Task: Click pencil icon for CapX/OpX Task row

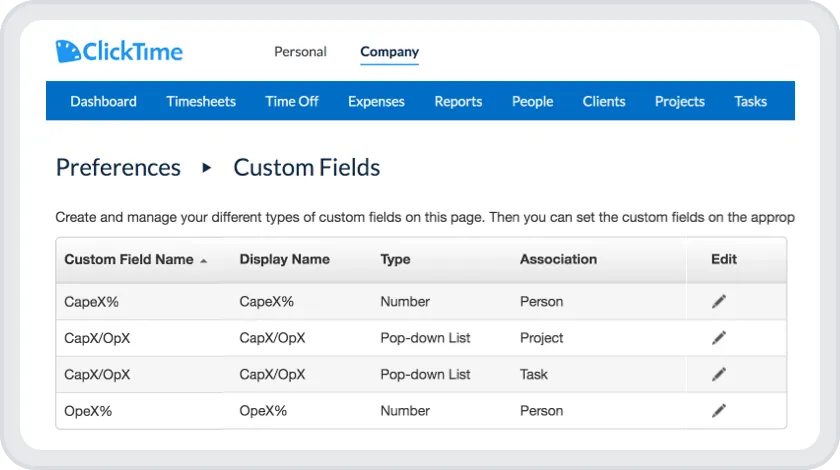Action: coord(718,374)
